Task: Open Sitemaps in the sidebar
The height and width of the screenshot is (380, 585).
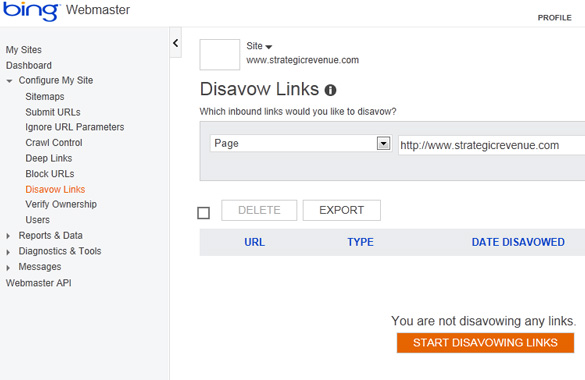Action: [x=45, y=97]
